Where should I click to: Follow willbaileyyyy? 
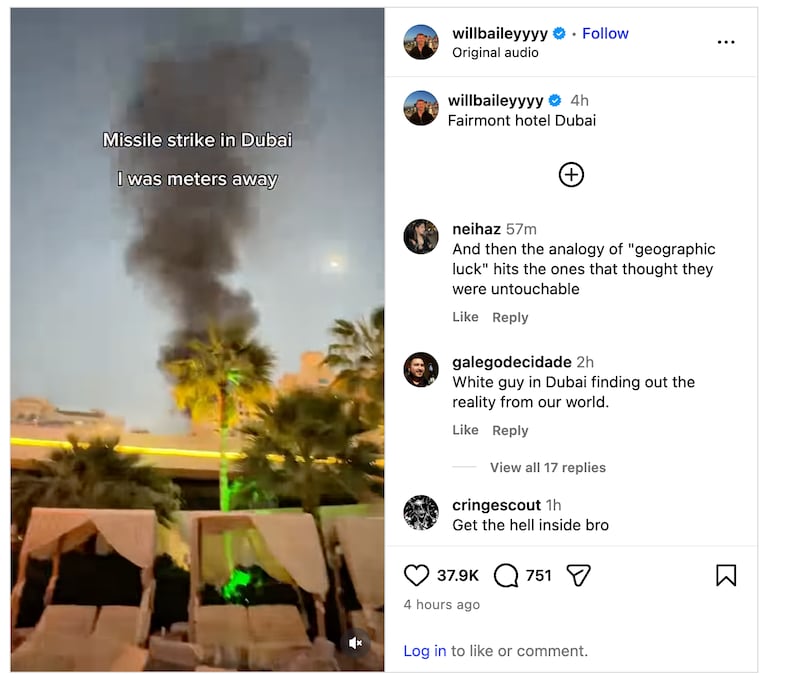point(605,33)
